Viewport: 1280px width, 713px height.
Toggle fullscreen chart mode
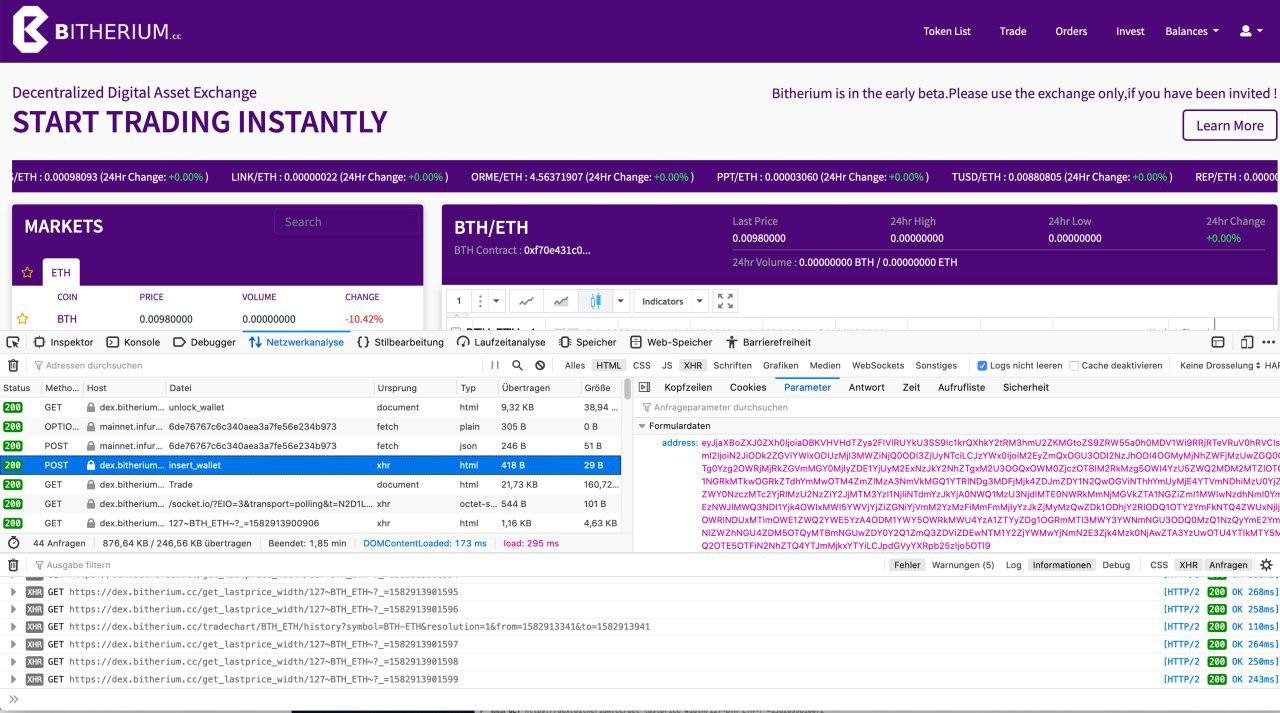(x=726, y=301)
